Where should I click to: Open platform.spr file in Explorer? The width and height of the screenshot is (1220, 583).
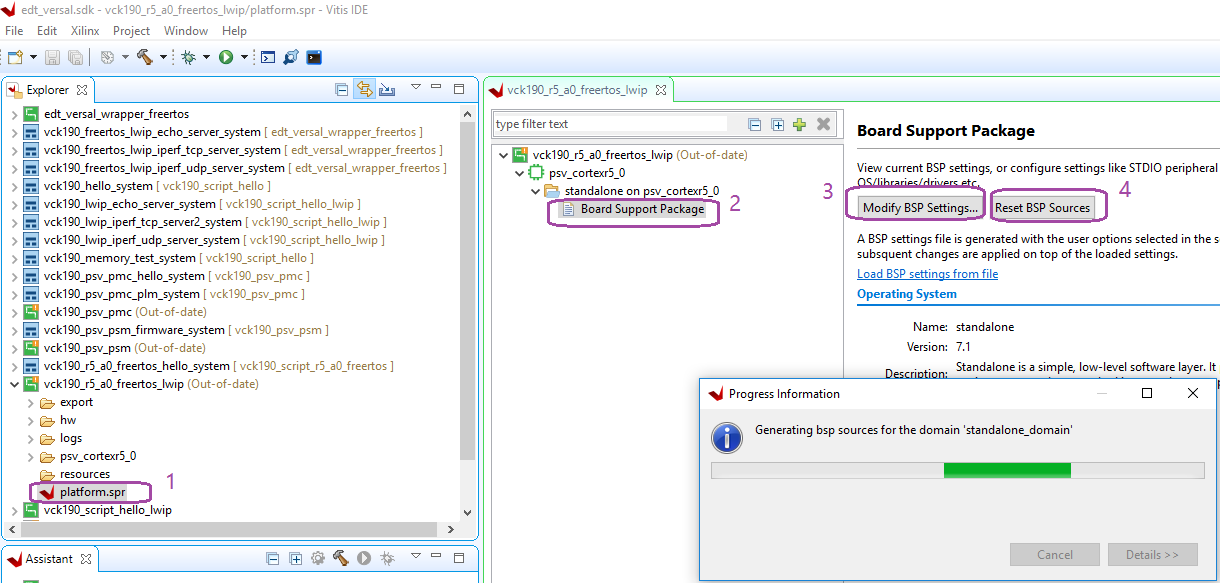click(x=93, y=492)
